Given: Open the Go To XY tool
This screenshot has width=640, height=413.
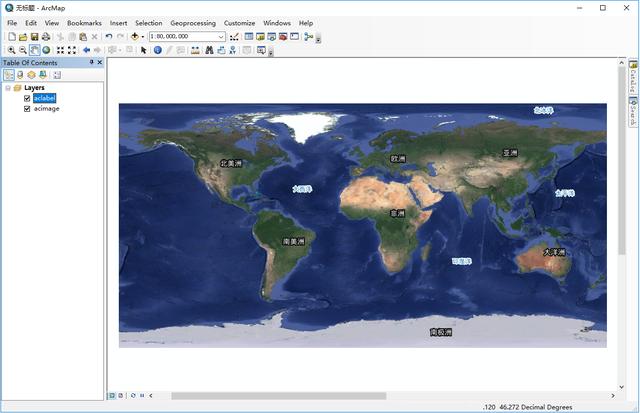Looking at the screenshot, I should pos(232,50).
